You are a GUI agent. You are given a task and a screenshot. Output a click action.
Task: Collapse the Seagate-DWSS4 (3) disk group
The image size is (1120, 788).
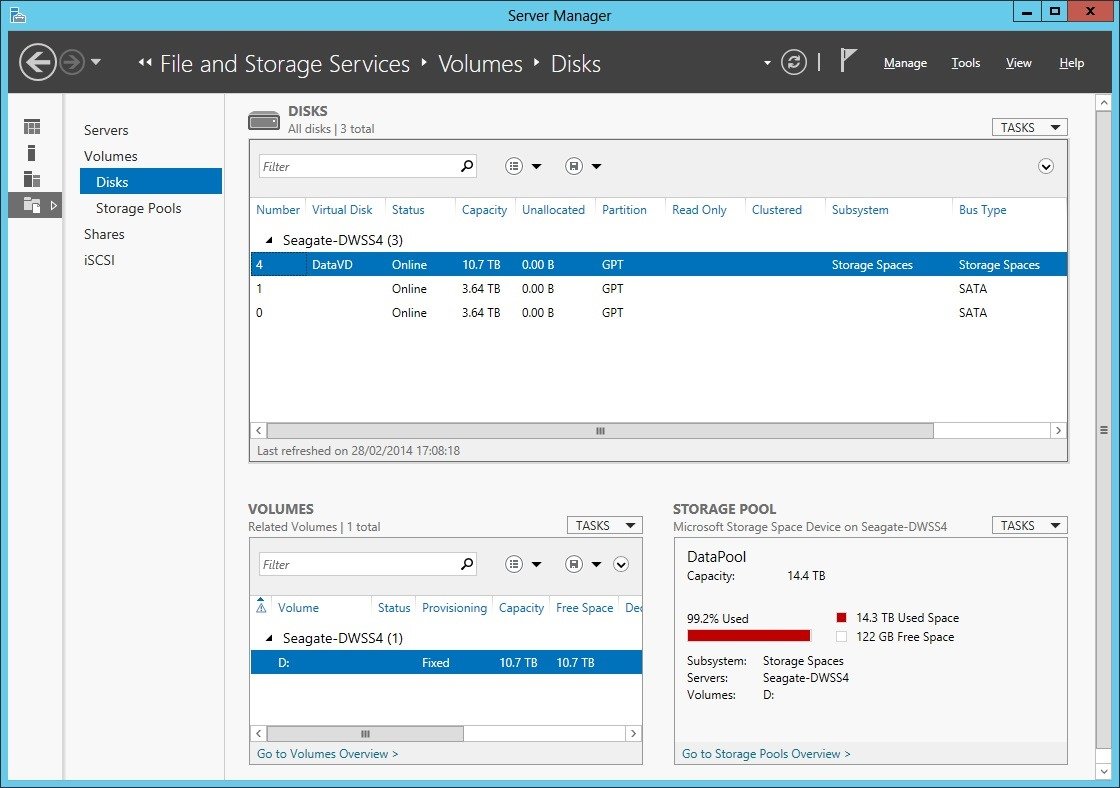[269, 240]
